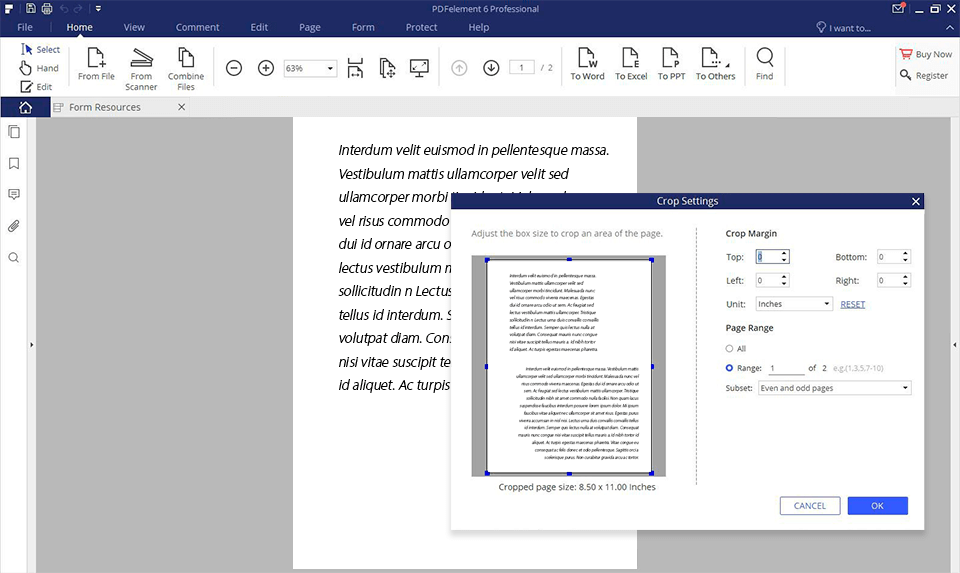Image resolution: width=960 pixels, height=573 pixels.
Task: Click the zoom out minus icon
Action: tap(234, 68)
